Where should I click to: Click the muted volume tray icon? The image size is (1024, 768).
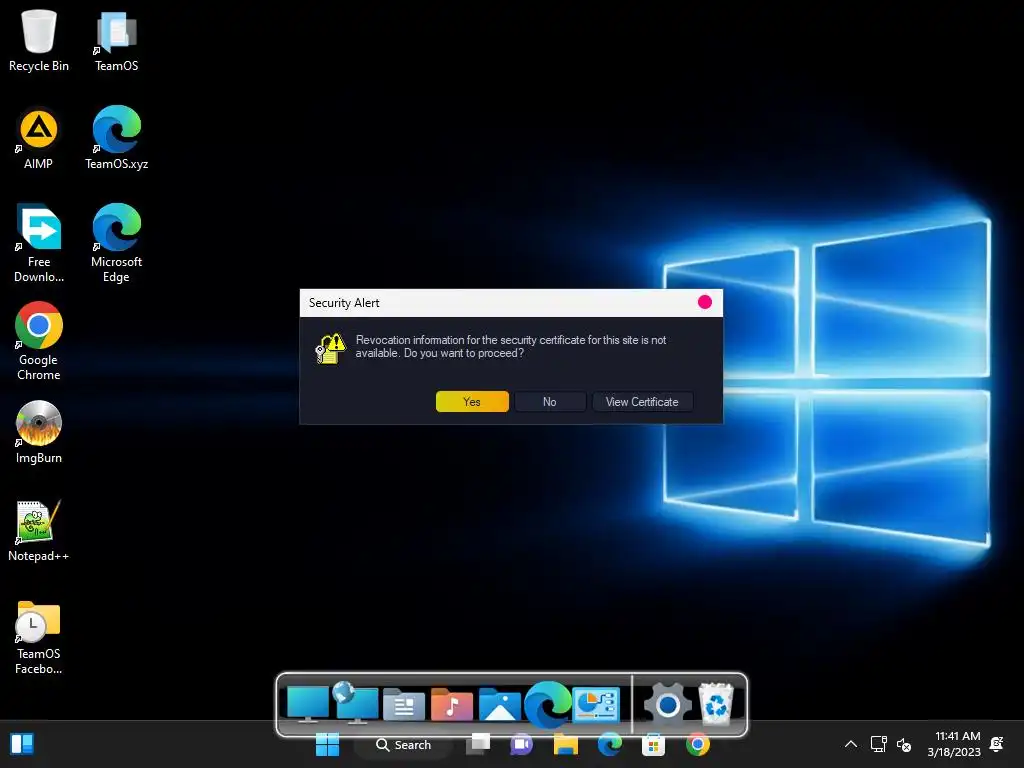point(904,744)
